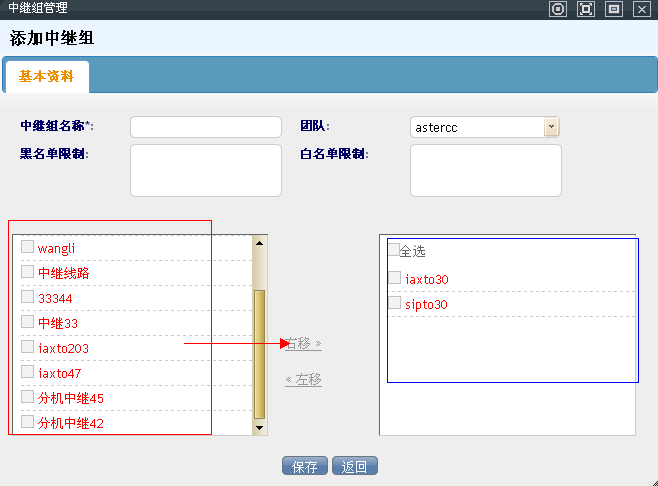Switch to the 基本资料 tab

tap(46, 76)
